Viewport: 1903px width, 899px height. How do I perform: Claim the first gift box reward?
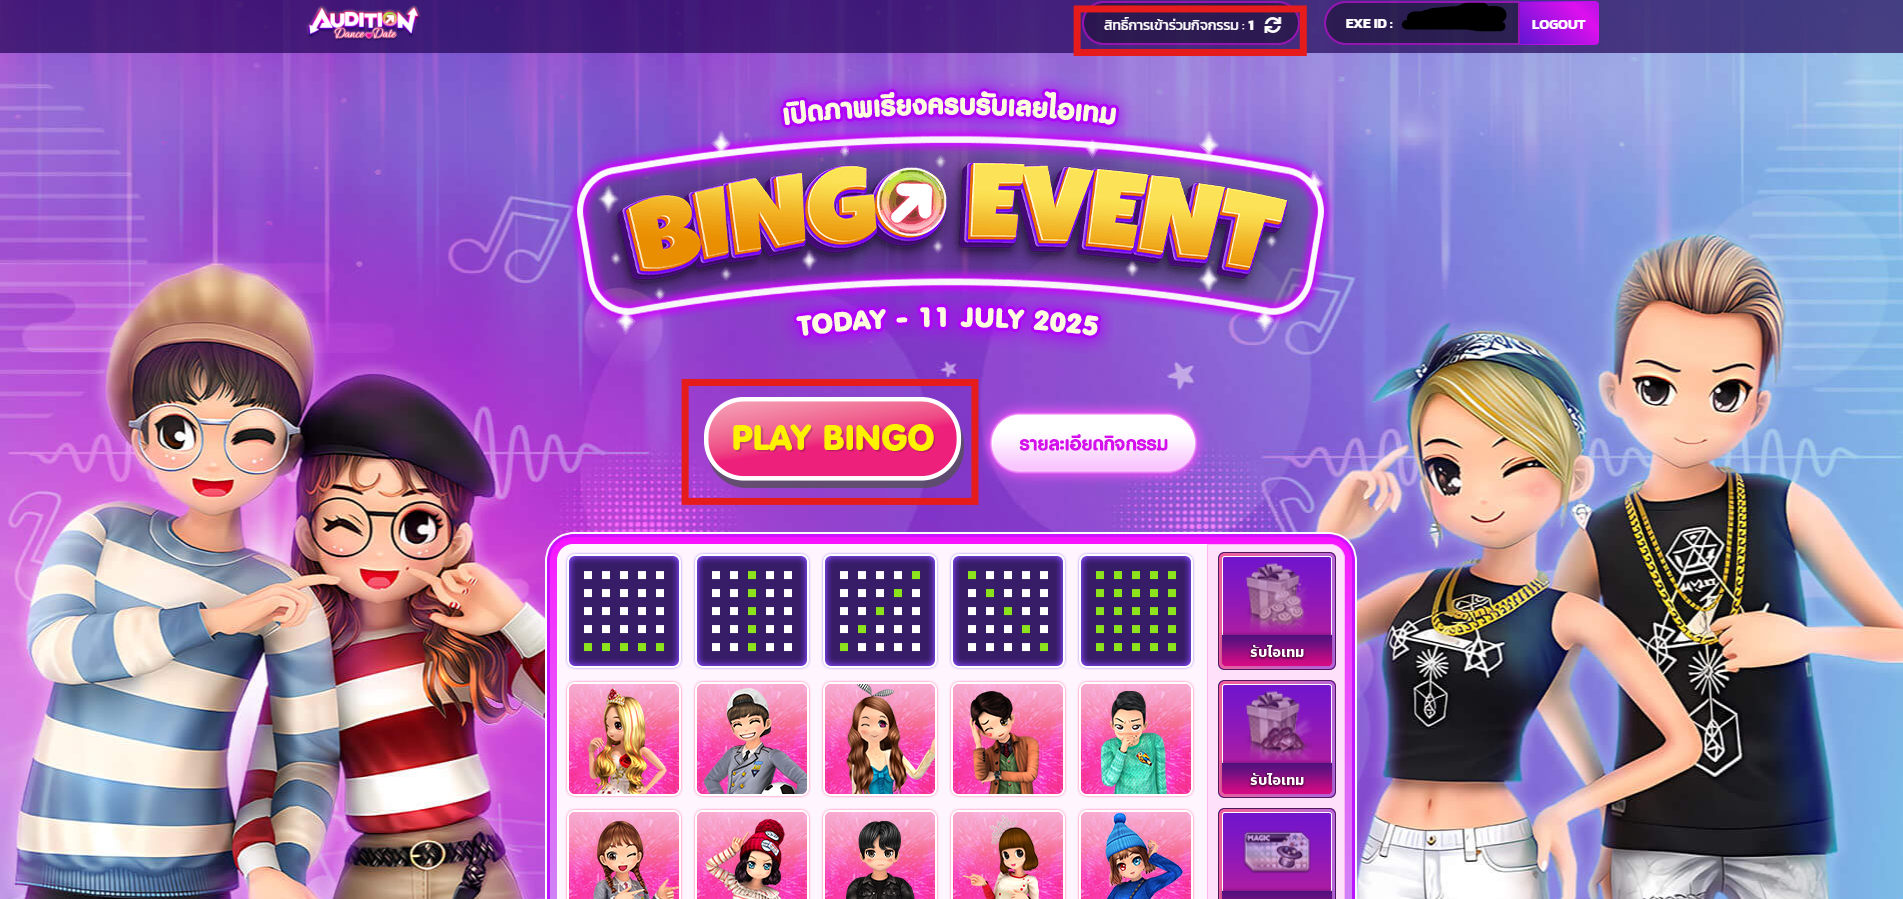1277,611
